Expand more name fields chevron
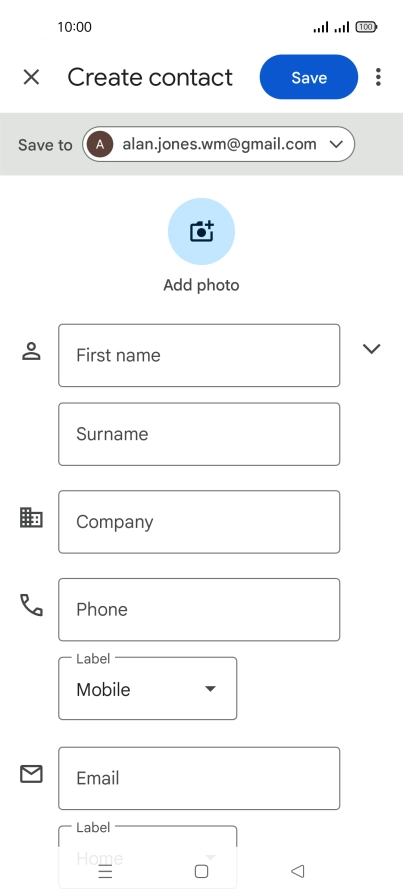403x896 pixels. [372, 349]
